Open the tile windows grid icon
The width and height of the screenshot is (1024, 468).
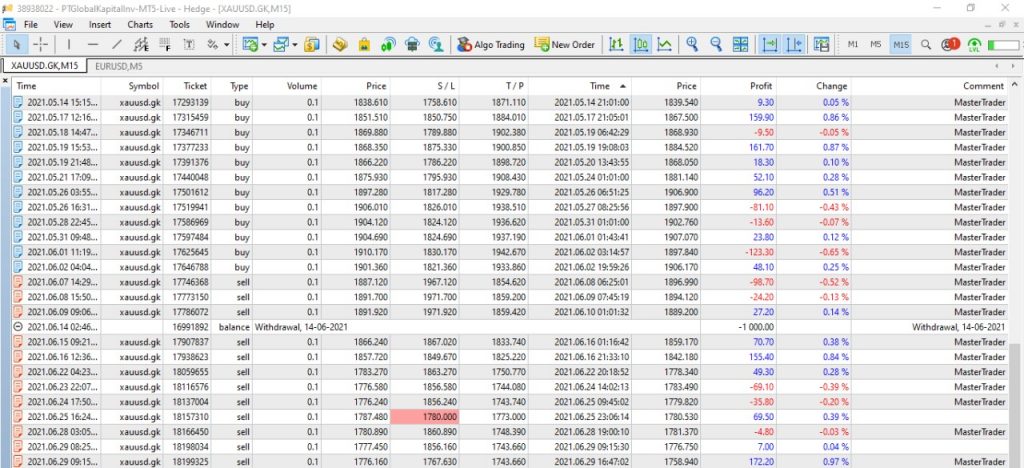[x=741, y=45]
